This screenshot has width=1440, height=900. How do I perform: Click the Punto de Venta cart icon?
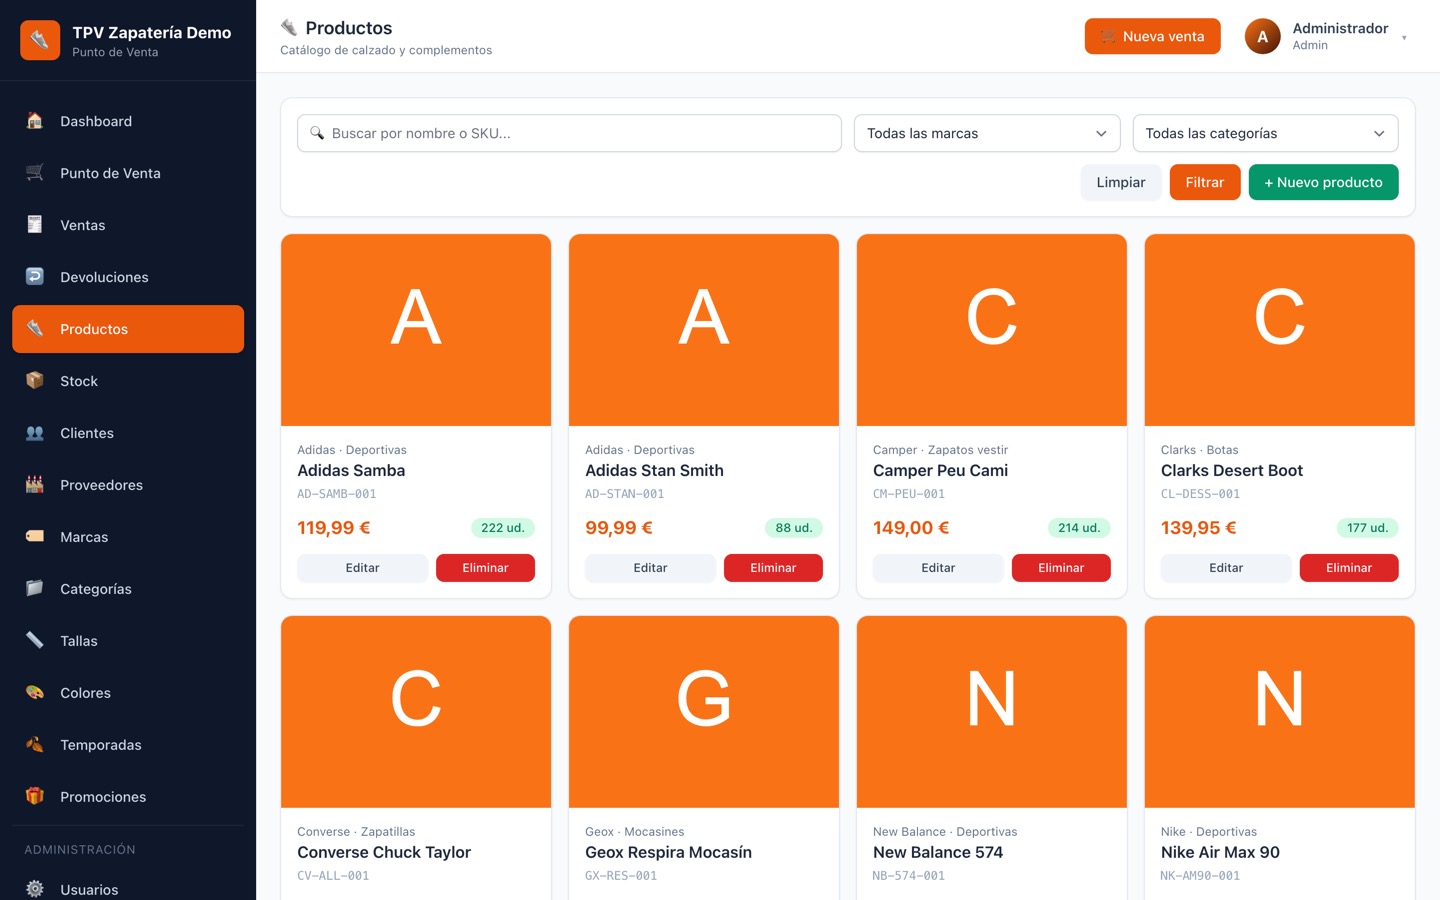(35, 173)
